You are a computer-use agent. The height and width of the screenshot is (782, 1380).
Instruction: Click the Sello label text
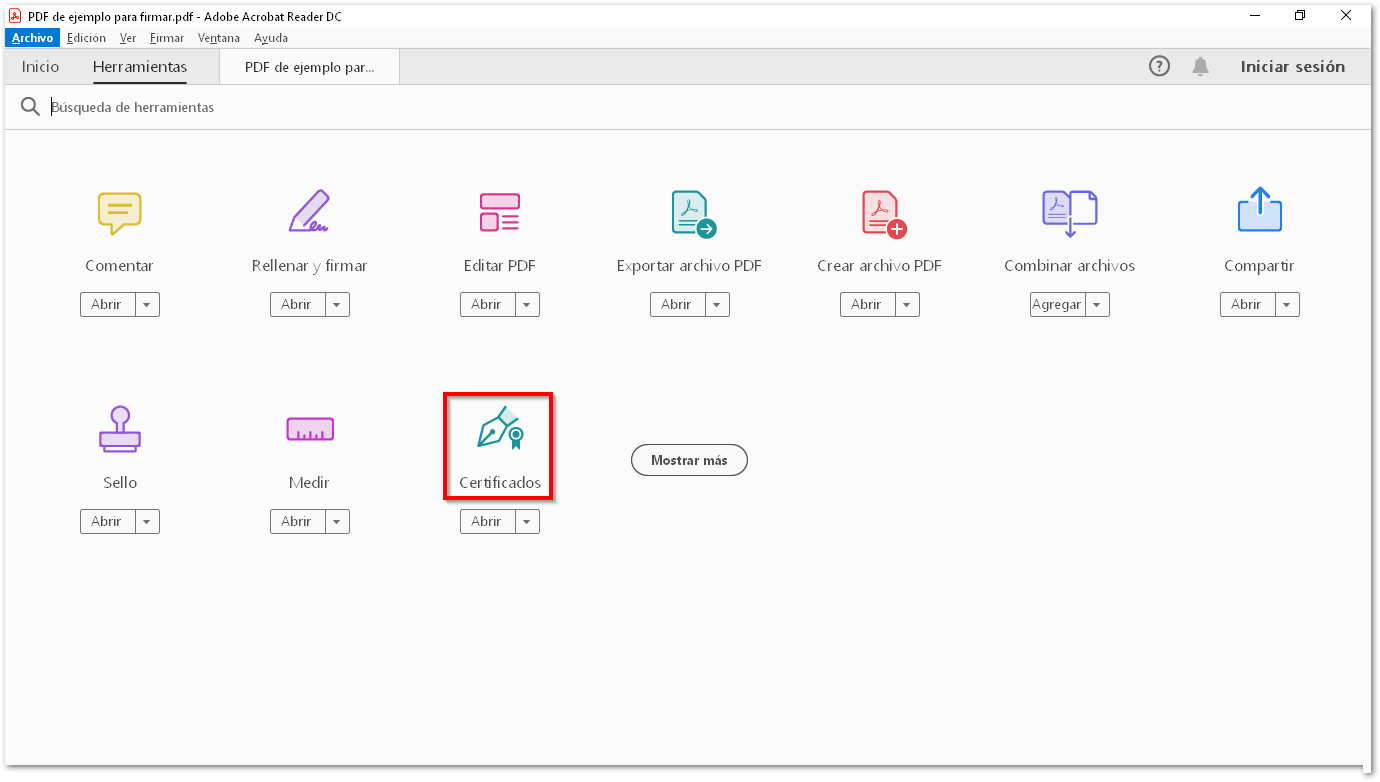point(120,483)
